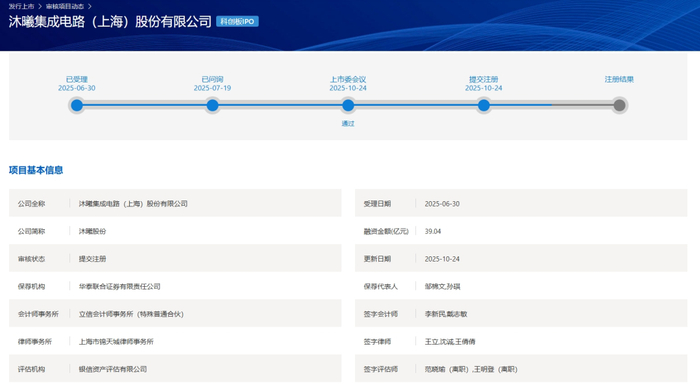Click the 提交注册 timeline node dot
Image resolution: width=700 pixels, height=392 pixels.
pos(483,105)
